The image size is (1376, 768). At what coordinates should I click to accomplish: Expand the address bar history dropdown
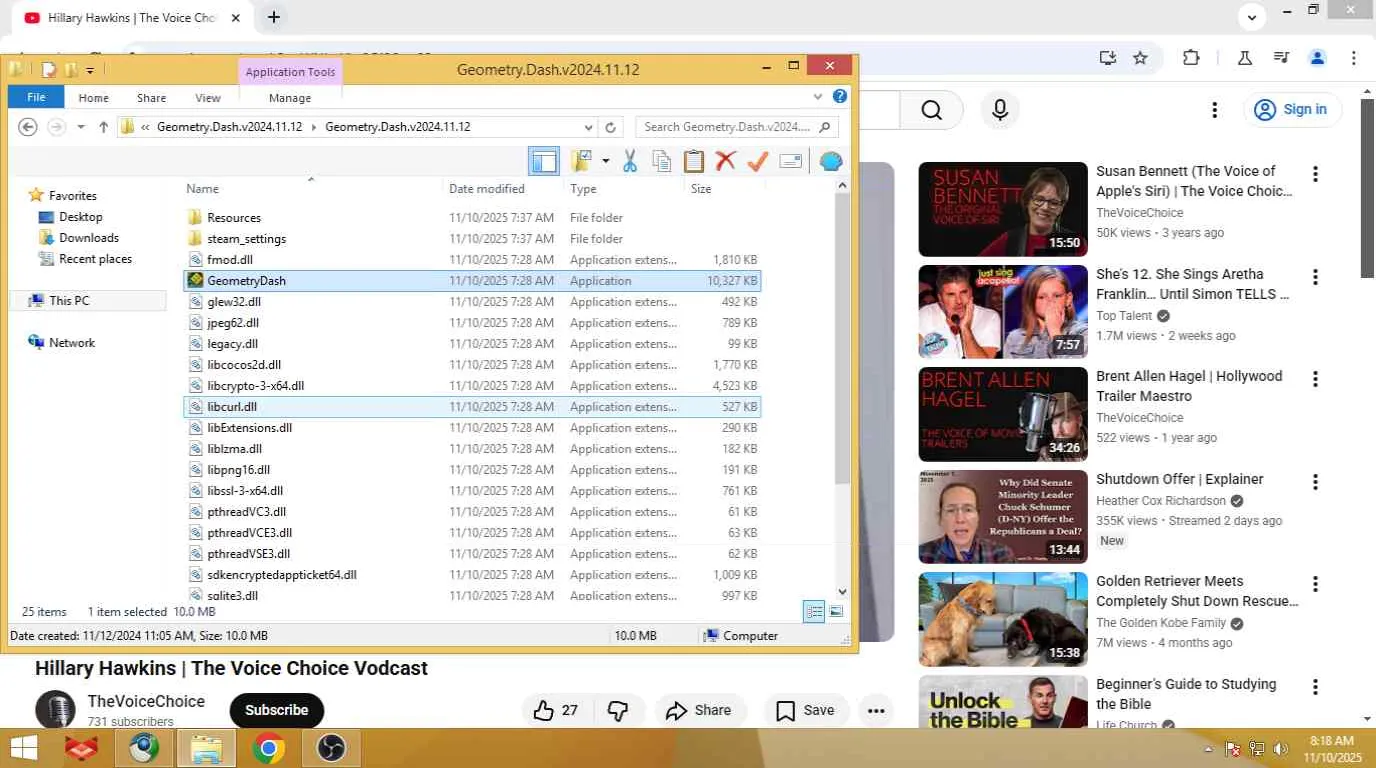pyautogui.click(x=589, y=127)
